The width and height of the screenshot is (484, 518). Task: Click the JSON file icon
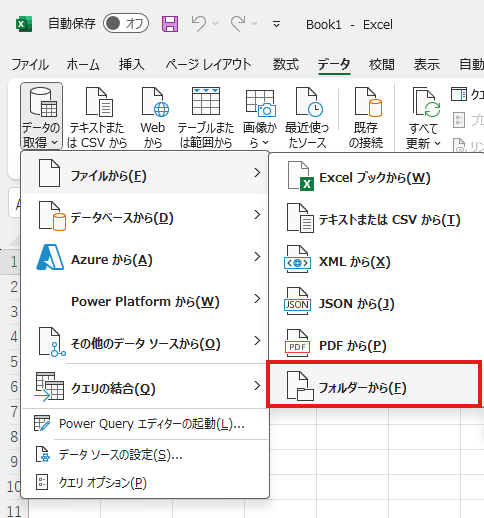click(297, 302)
